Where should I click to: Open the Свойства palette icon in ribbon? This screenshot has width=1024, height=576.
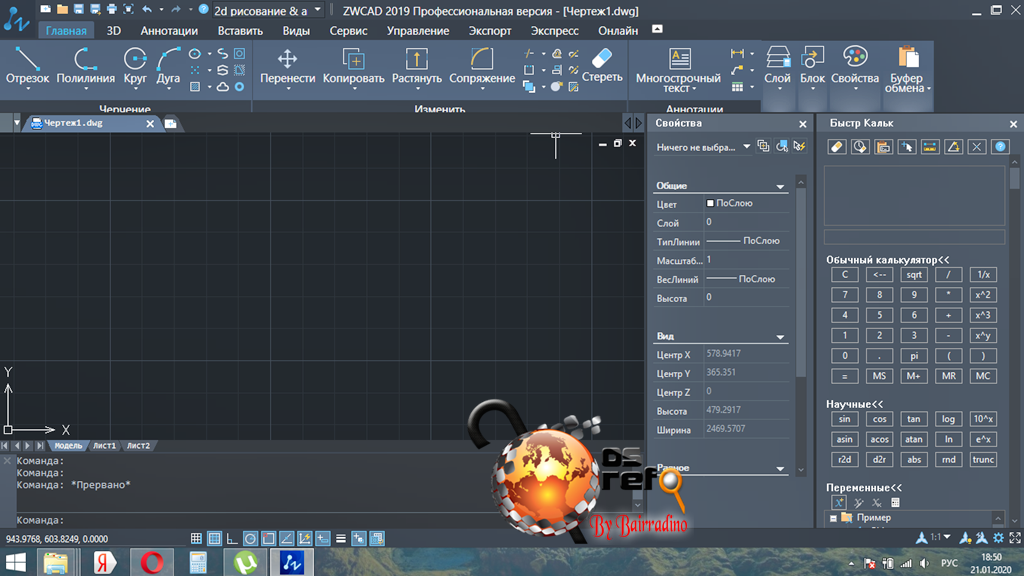[x=855, y=66]
